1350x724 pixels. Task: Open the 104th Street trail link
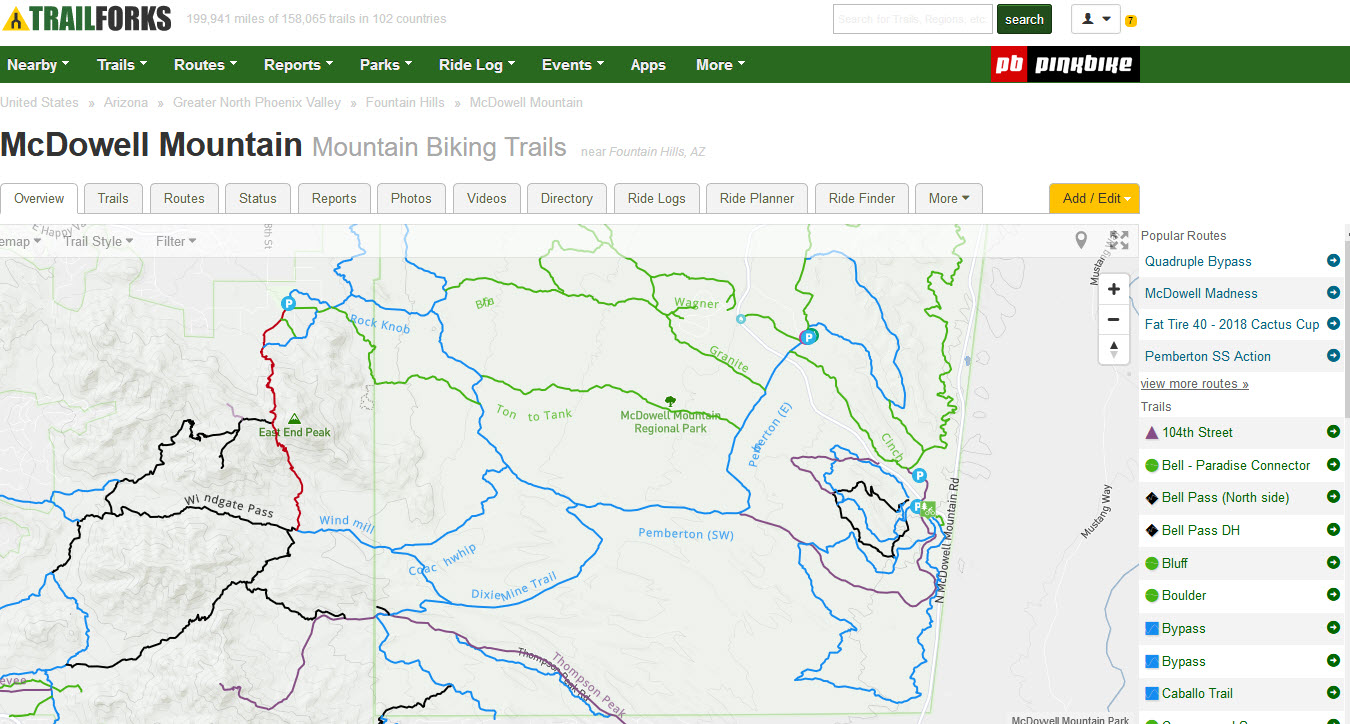pos(1197,432)
